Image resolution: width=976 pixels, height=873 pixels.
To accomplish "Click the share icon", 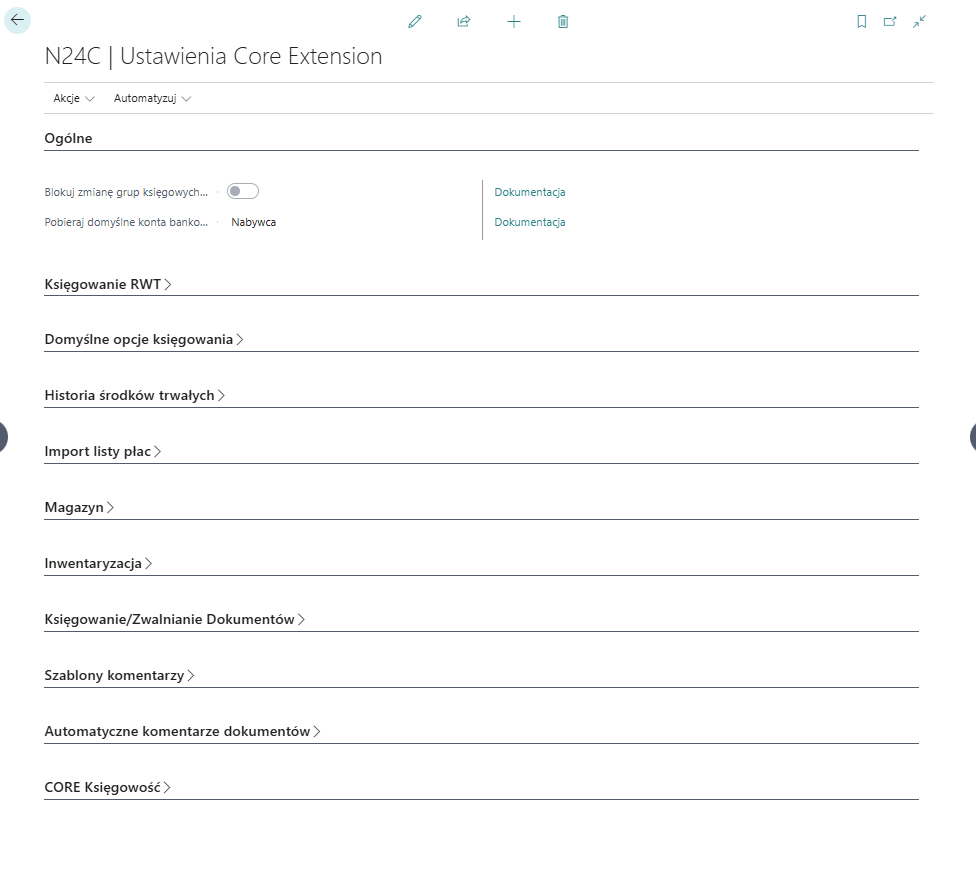I will pos(464,21).
